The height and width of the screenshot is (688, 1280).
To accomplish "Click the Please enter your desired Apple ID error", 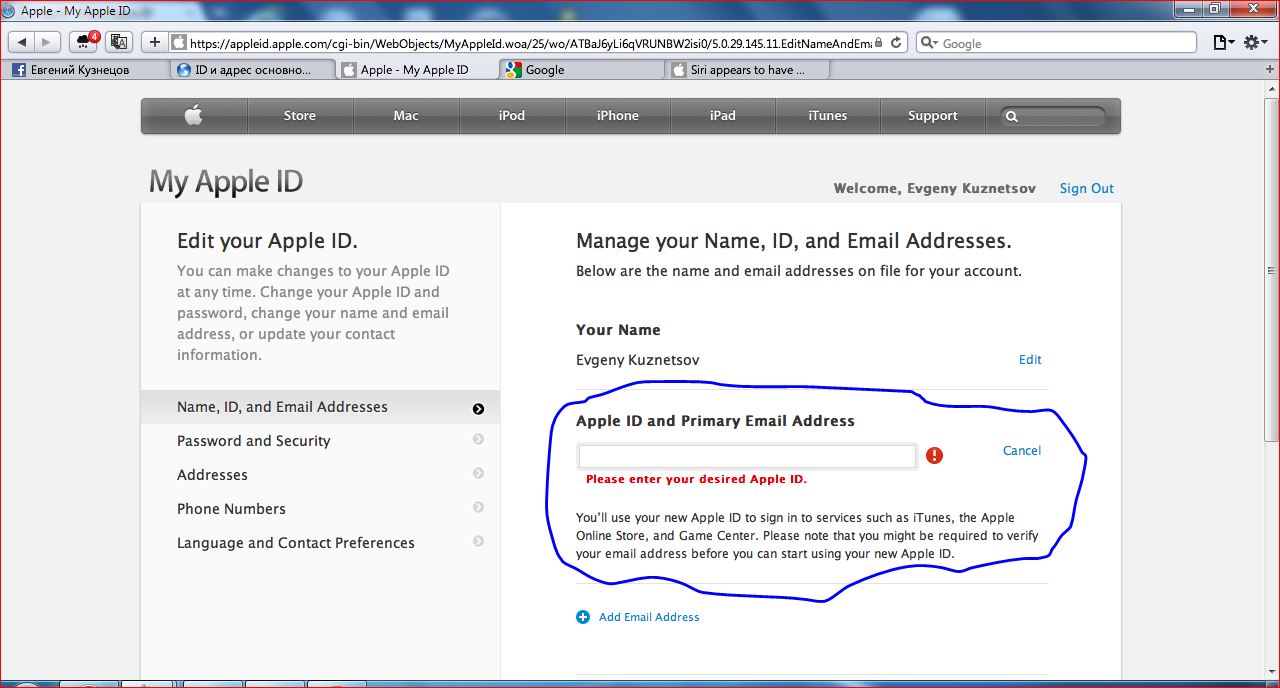I will [696, 479].
